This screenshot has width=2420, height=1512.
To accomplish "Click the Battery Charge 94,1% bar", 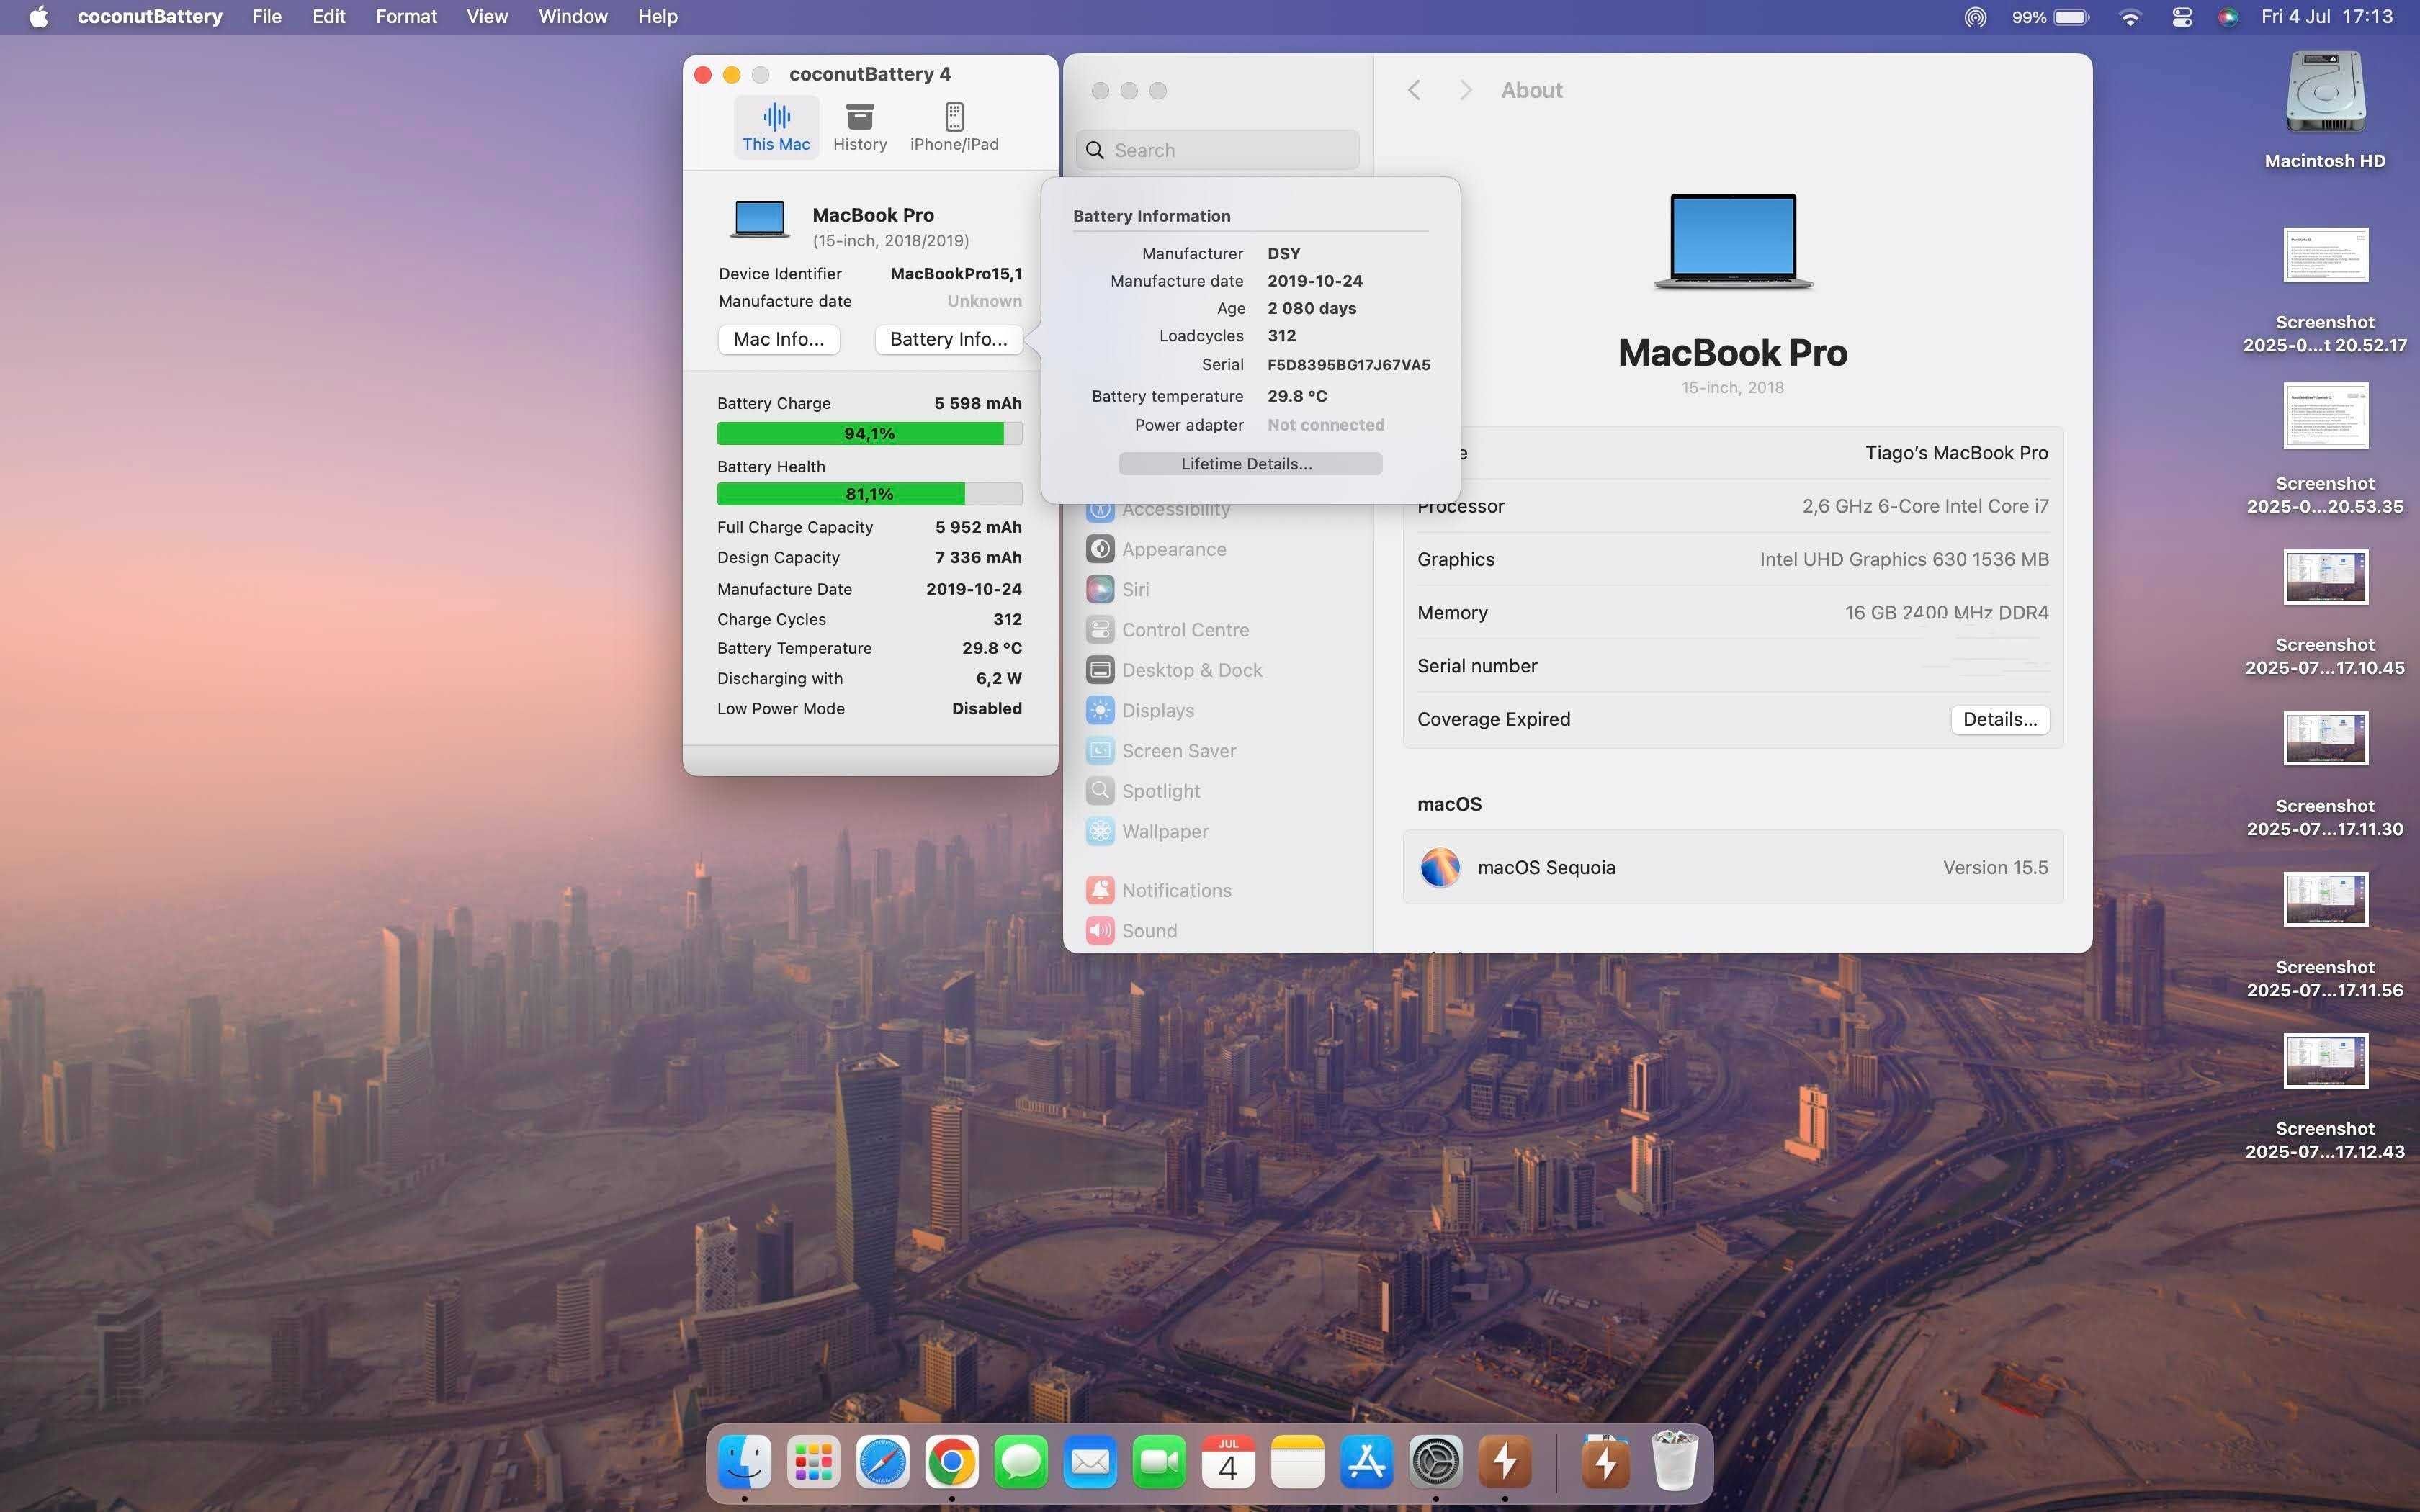I will click(x=869, y=433).
